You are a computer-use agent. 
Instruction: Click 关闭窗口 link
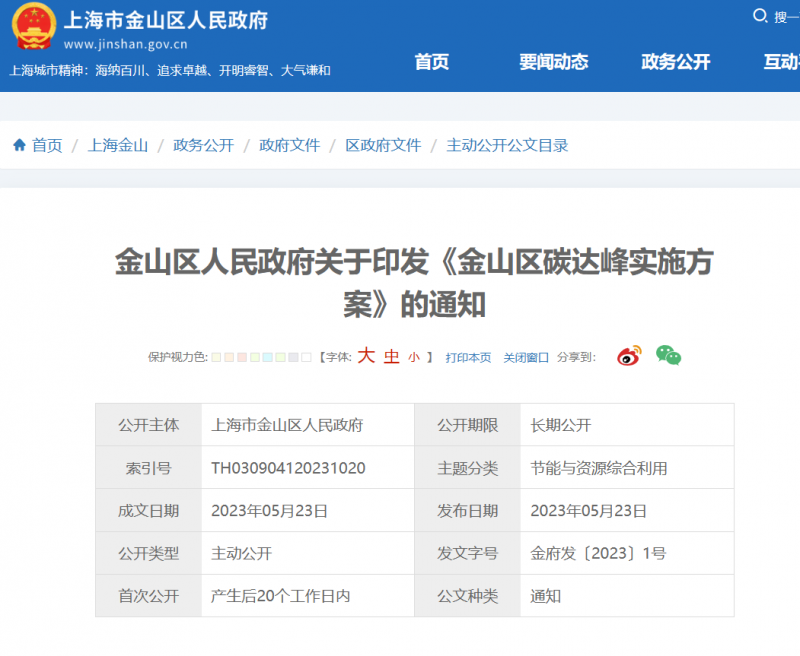point(526,358)
